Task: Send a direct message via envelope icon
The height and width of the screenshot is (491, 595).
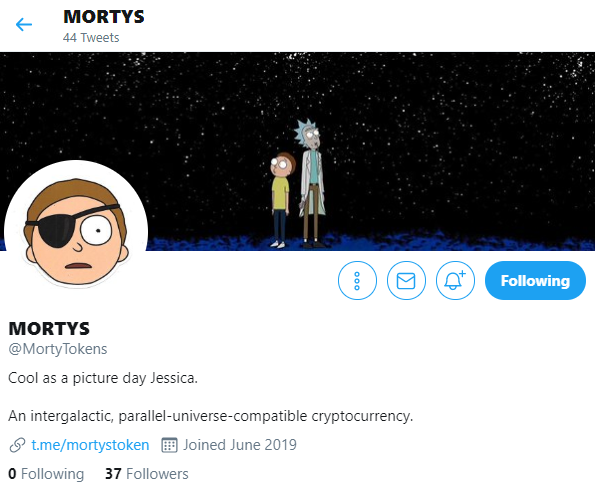Action: 406,280
